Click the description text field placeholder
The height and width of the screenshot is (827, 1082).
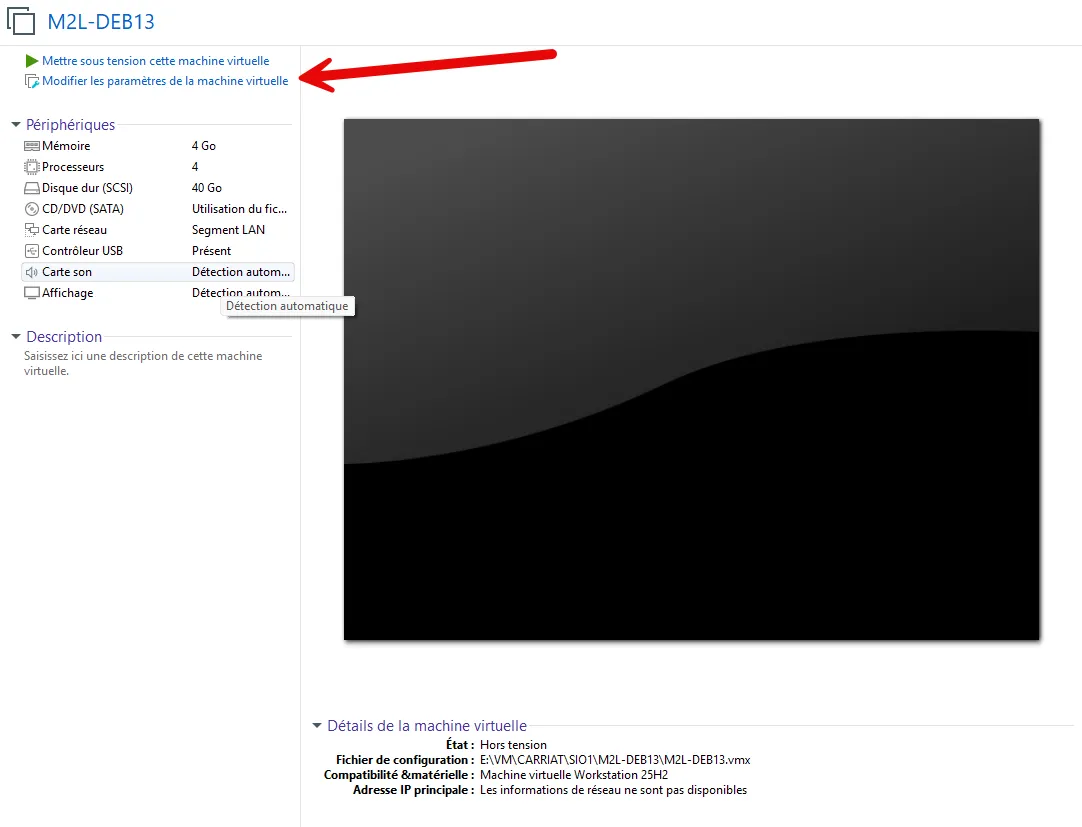(143, 363)
